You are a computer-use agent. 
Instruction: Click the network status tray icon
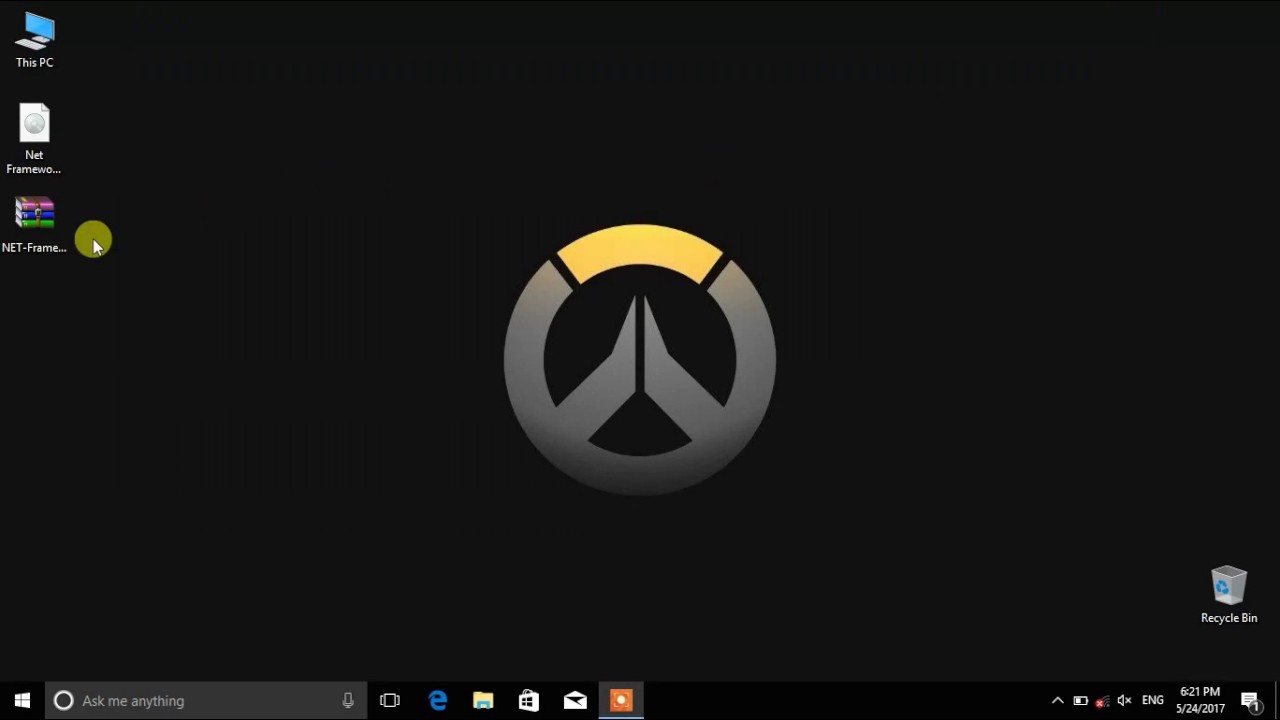pos(1102,701)
